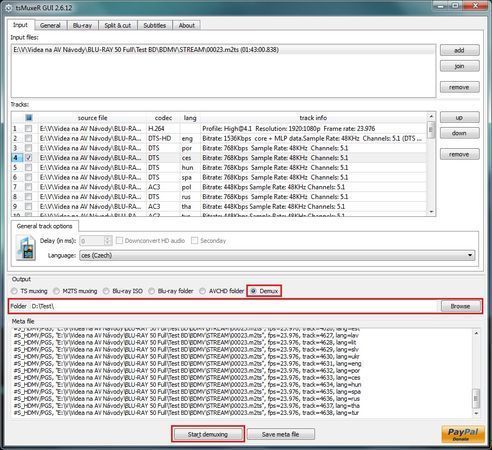Check track 6 DTS spa checkbox

[29, 177]
